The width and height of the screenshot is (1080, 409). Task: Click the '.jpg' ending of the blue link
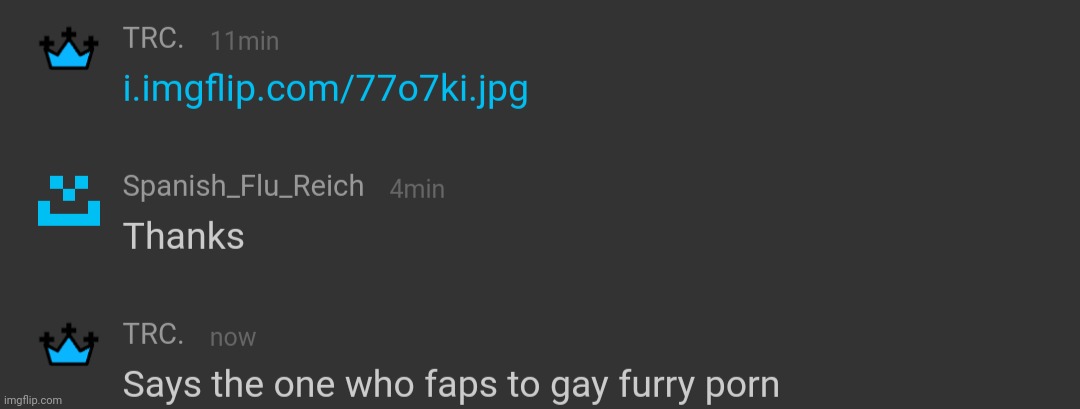click(x=501, y=90)
